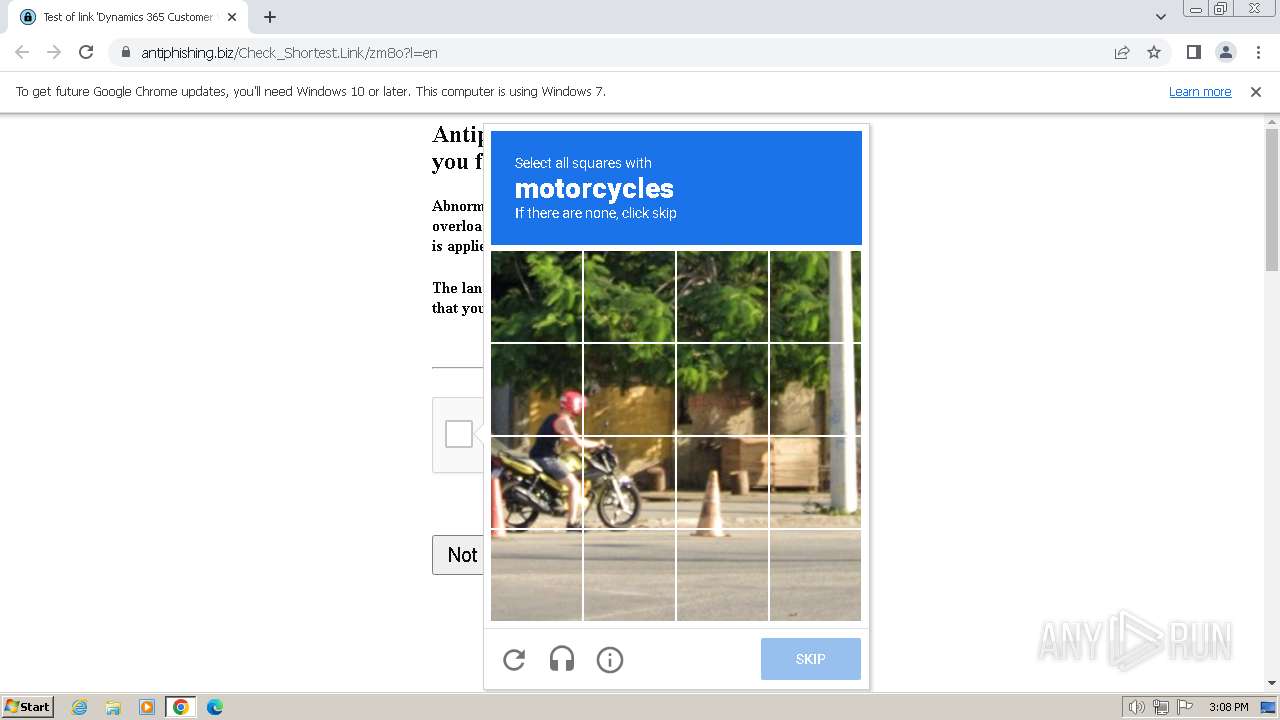Open the Action Center flag icon
This screenshot has height=720, width=1280.
pyautogui.click(x=1183, y=707)
